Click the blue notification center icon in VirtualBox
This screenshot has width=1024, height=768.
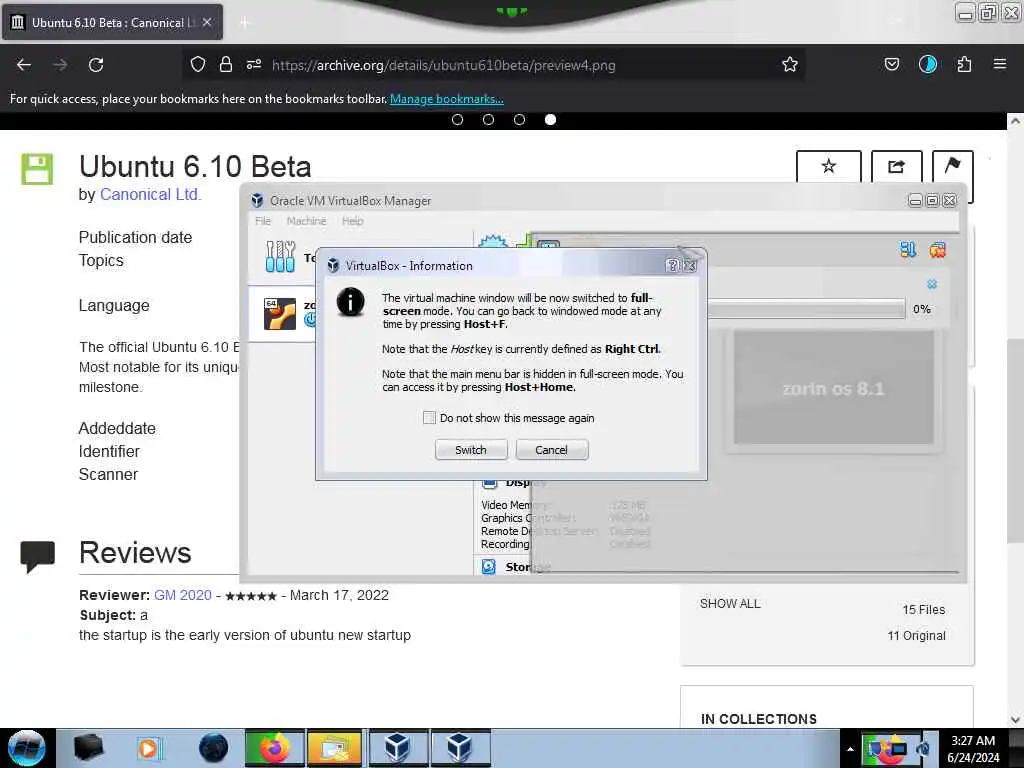pyautogui.click(x=908, y=249)
